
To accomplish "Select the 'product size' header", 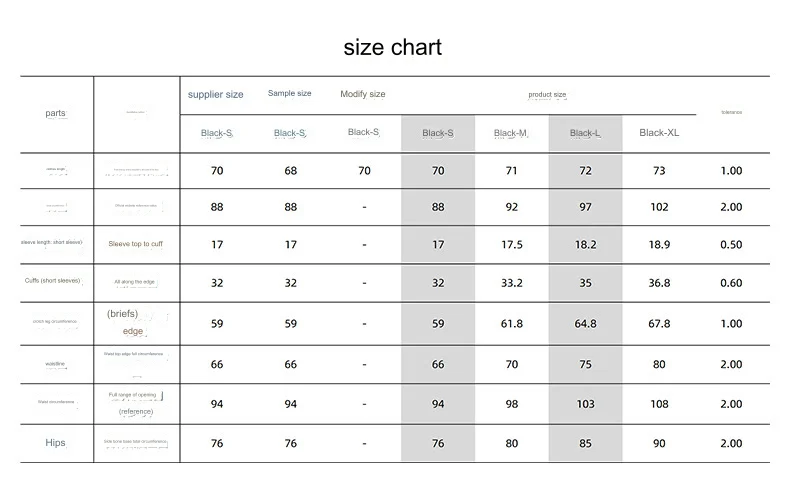I will tap(547, 94).
